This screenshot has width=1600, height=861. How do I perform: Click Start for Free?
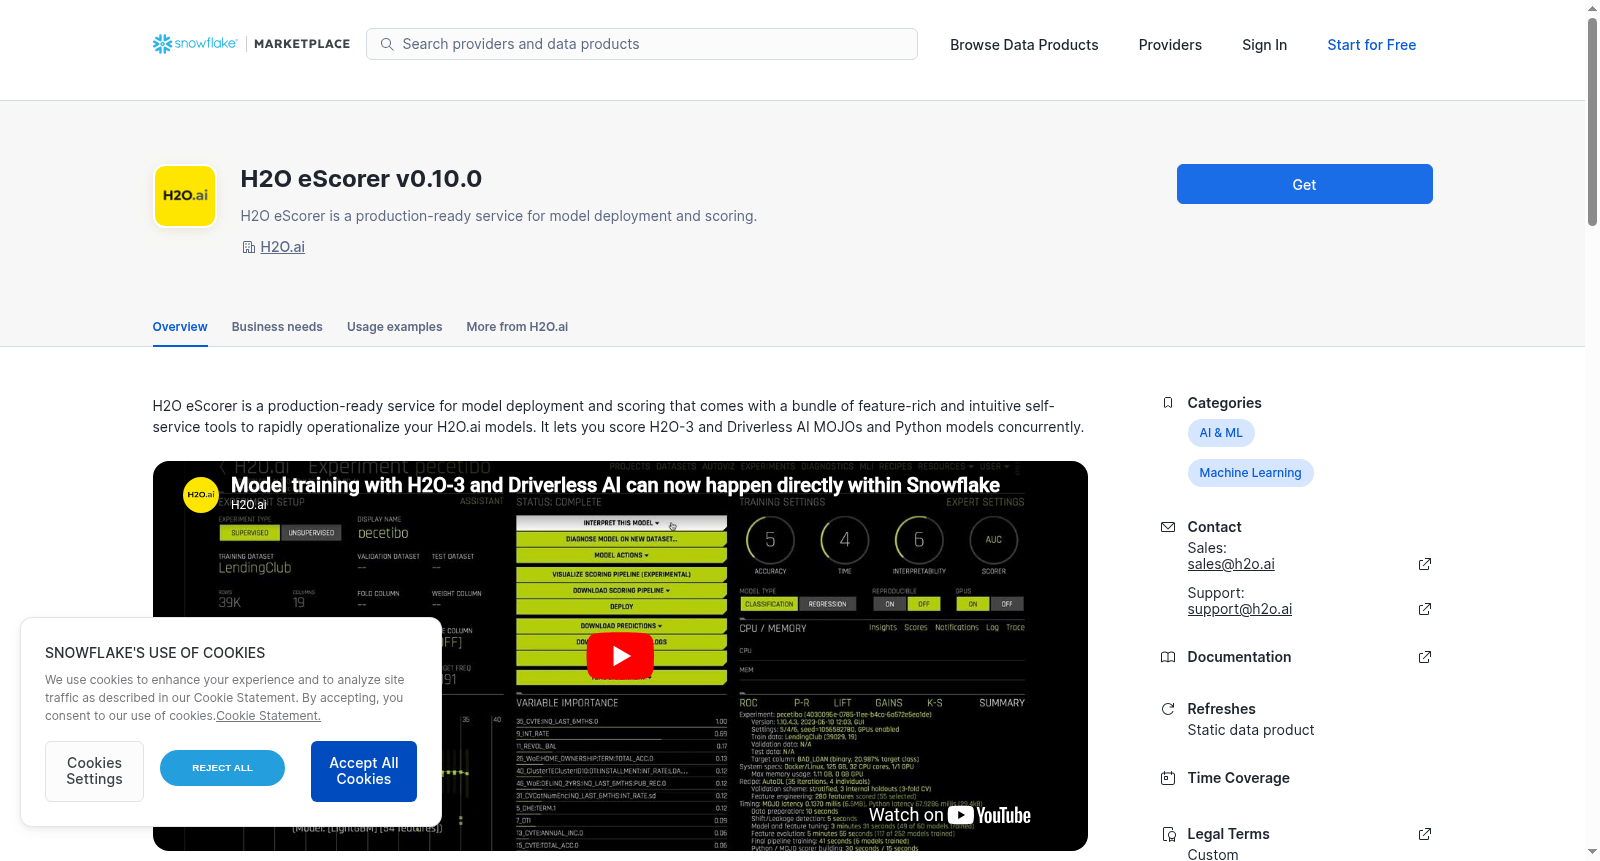(x=1371, y=45)
